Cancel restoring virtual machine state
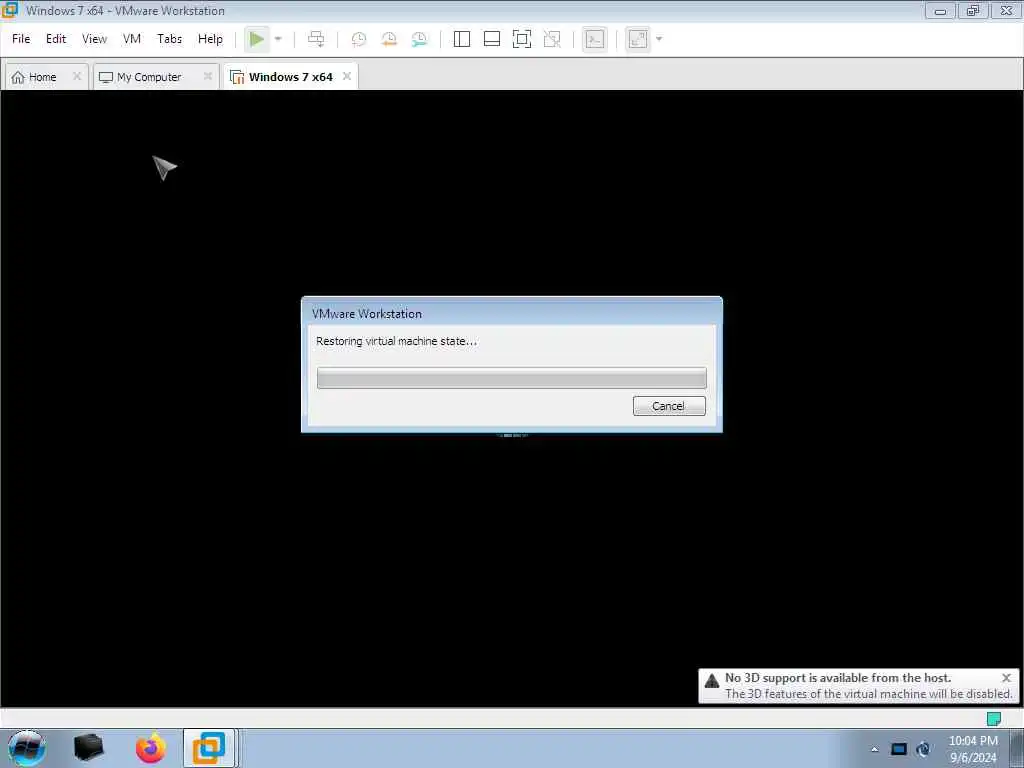This screenshot has width=1024, height=768. tap(669, 406)
